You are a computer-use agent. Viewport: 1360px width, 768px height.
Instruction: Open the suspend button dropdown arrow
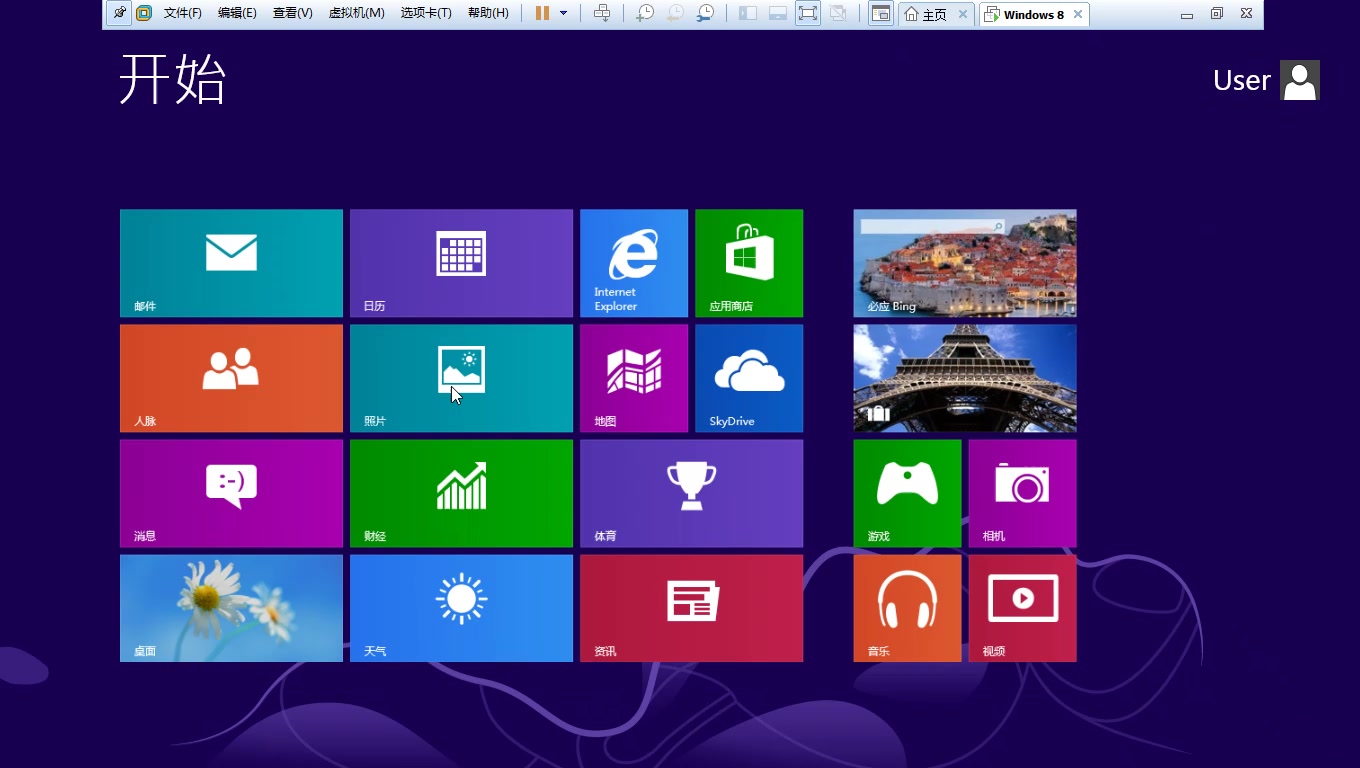click(x=562, y=13)
